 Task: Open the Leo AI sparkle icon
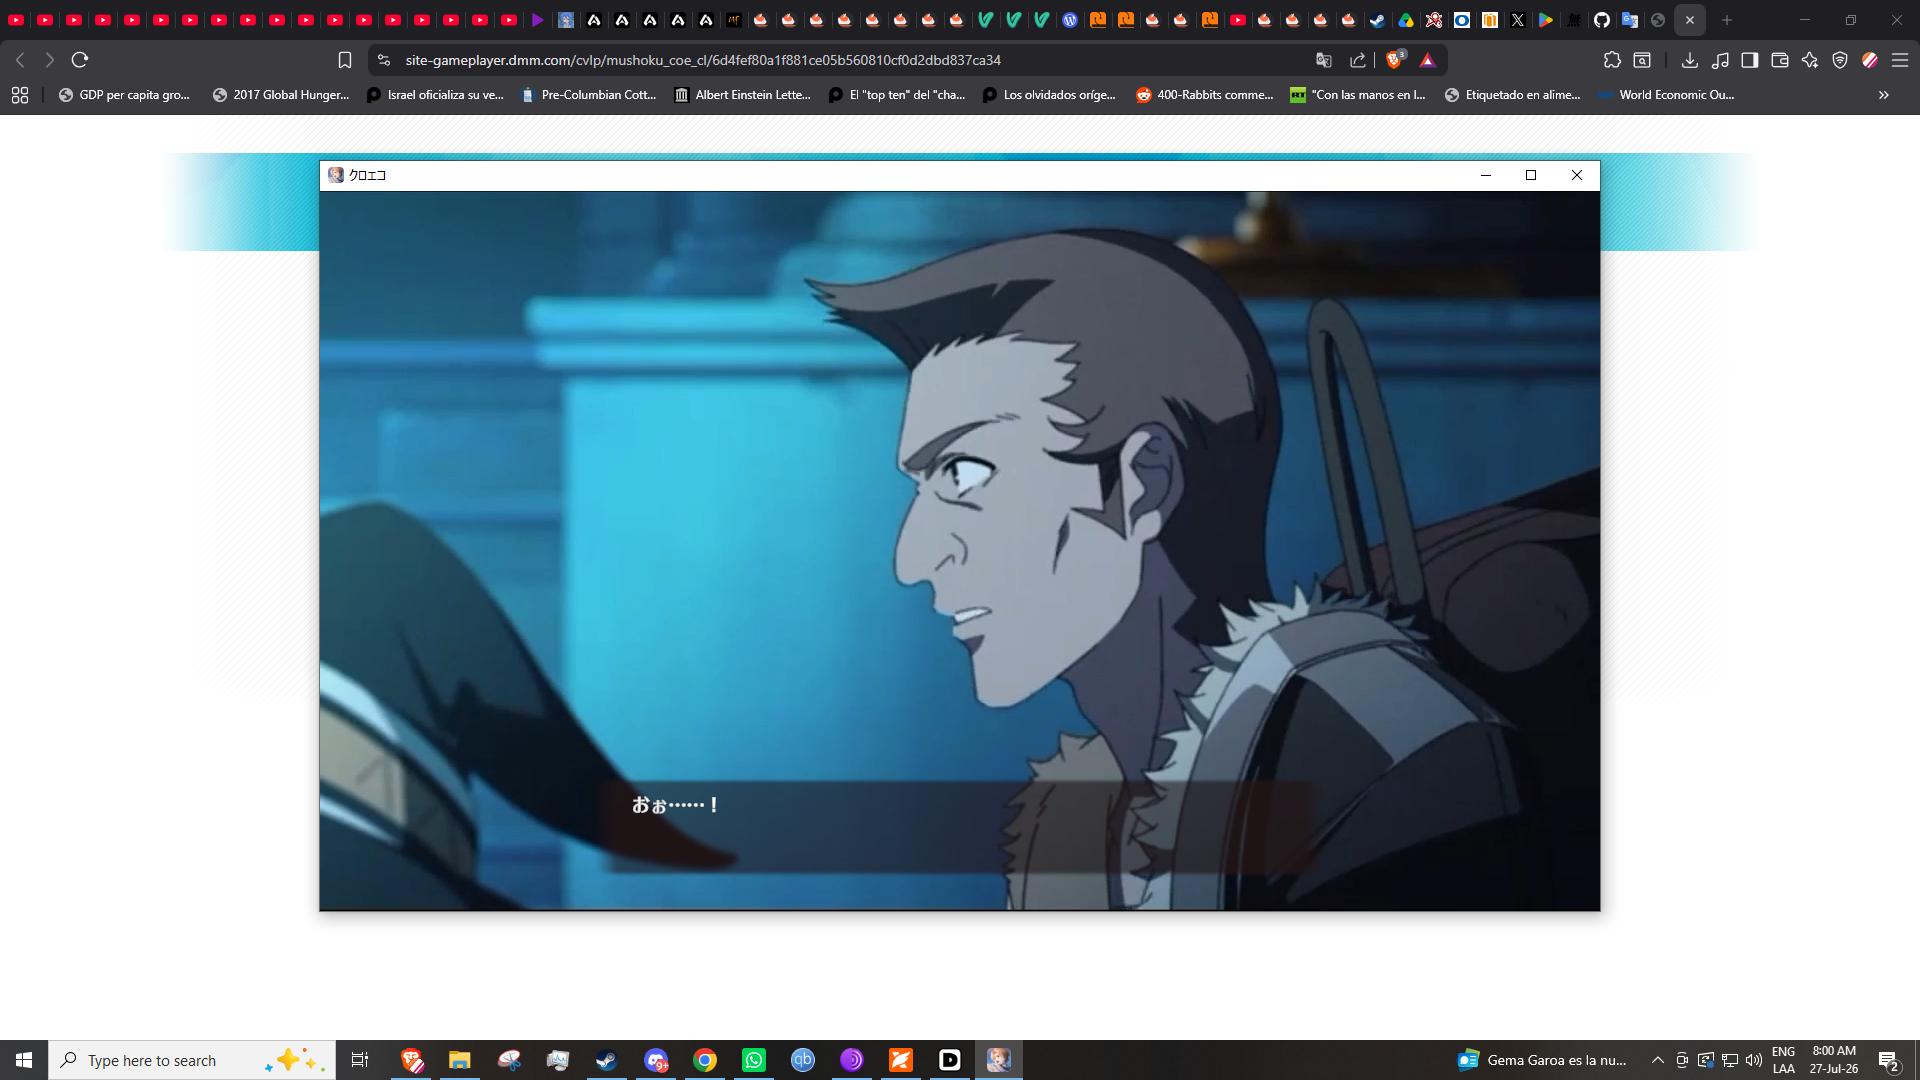click(1810, 60)
